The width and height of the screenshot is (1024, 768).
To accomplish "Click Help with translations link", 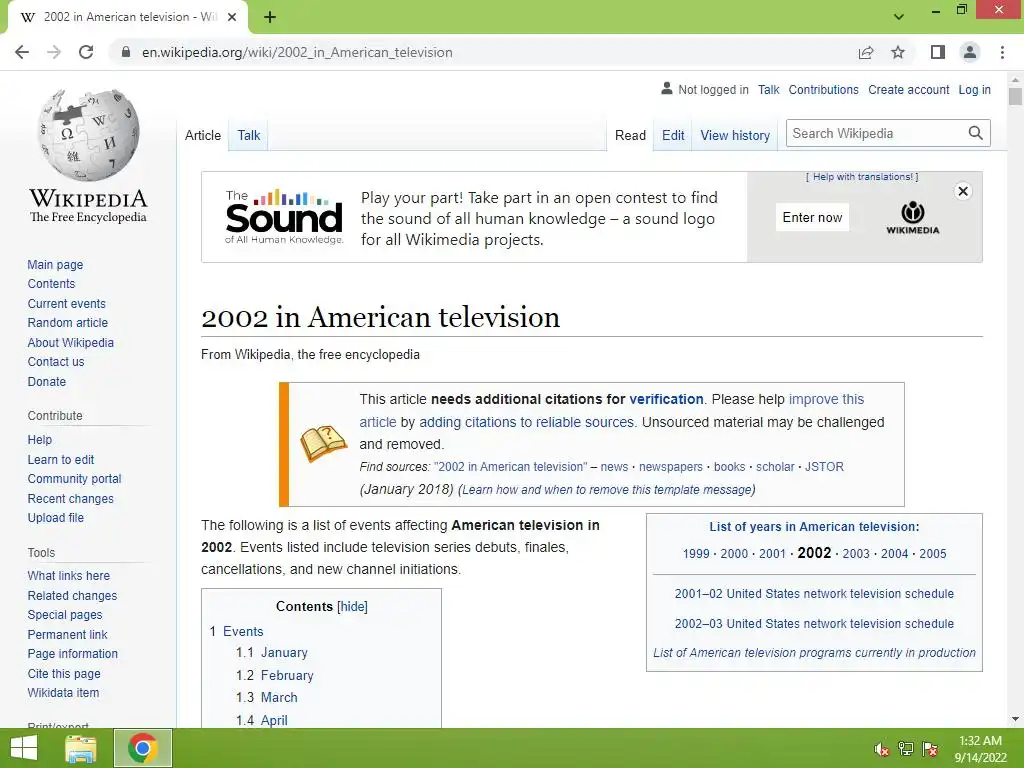I will [x=862, y=177].
